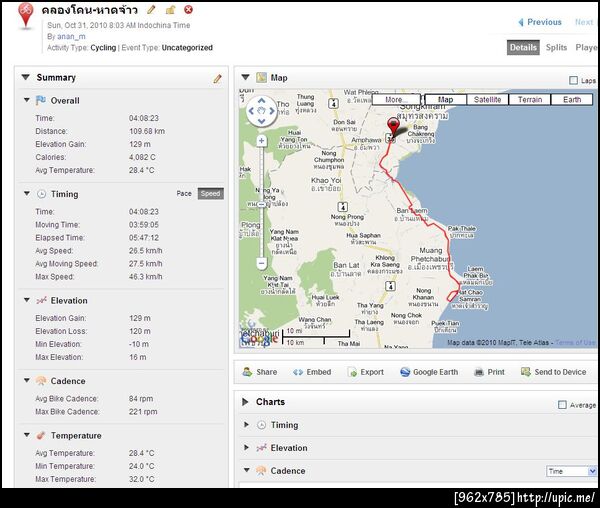600x508 pixels.
Task: Collapse the Timing section in Summary
Action: coord(26,194)
